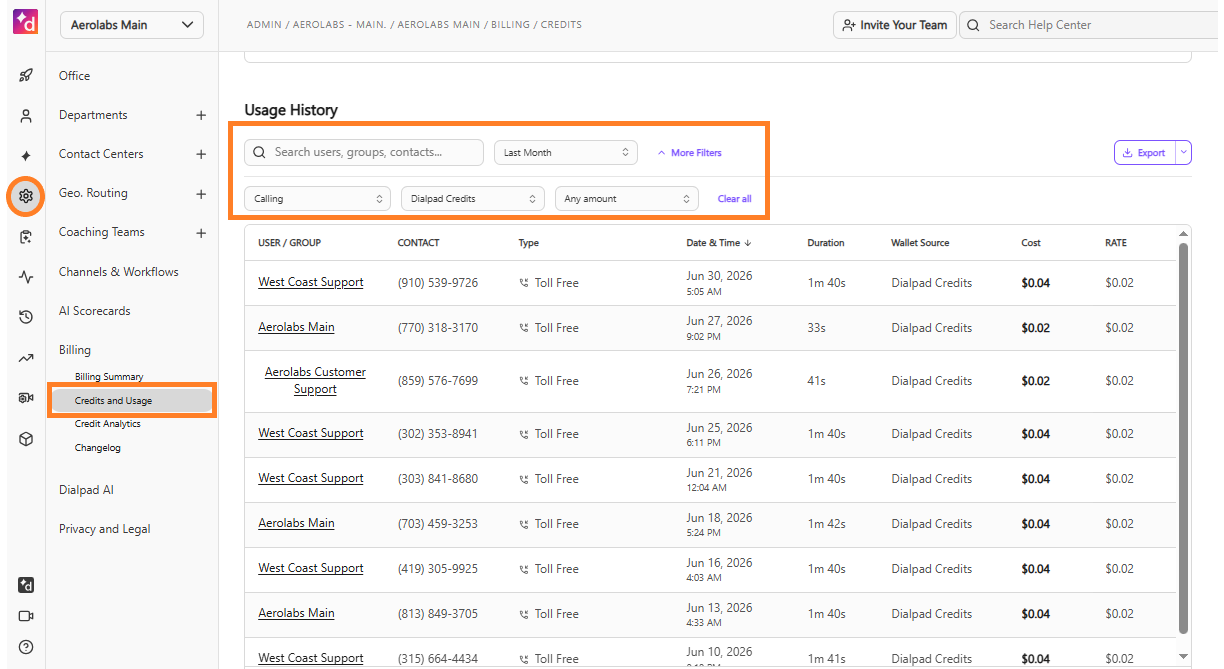The image size is (1224, 669).
Task: Open the person profile icon in sidebar
Action: tap(26, 116)
